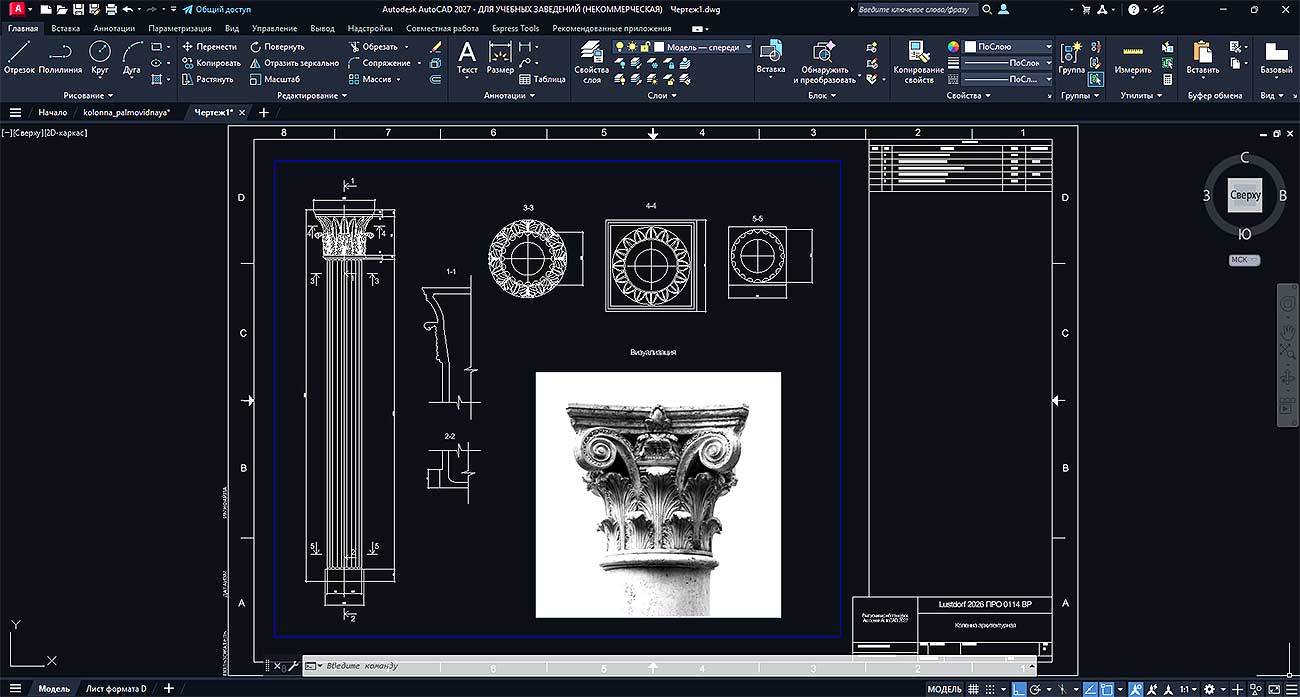Click Перенести (Move) command
Screen dimensions: 1300x697
coord(209,47)
